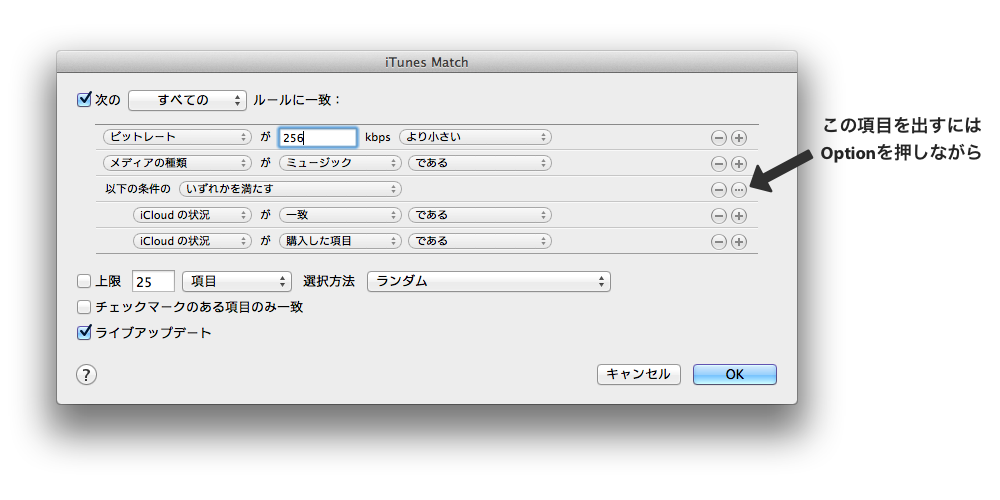The height and width of the screenshot is (500, 1000).
Task: Add a rule after the ビットレート row
Action: (x=739, y=138)
